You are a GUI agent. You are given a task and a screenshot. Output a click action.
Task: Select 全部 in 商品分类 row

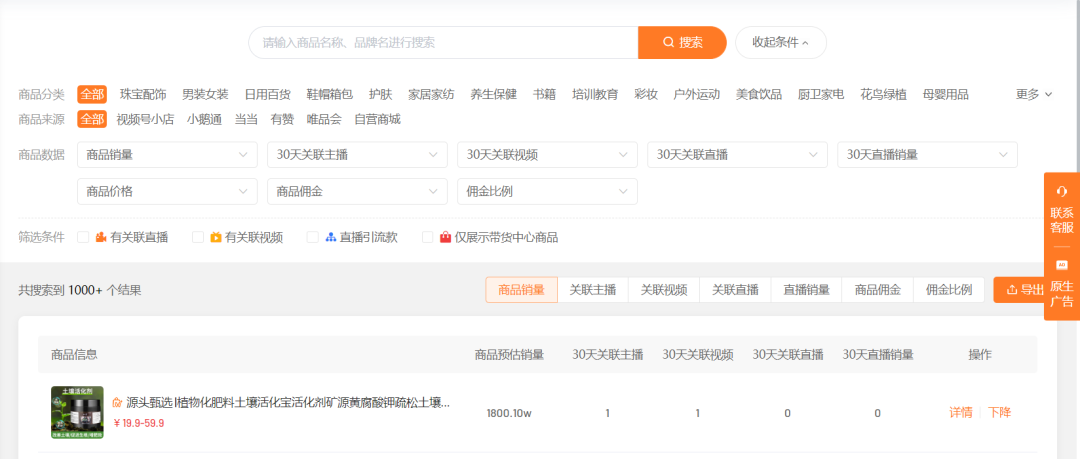(92, 94)
